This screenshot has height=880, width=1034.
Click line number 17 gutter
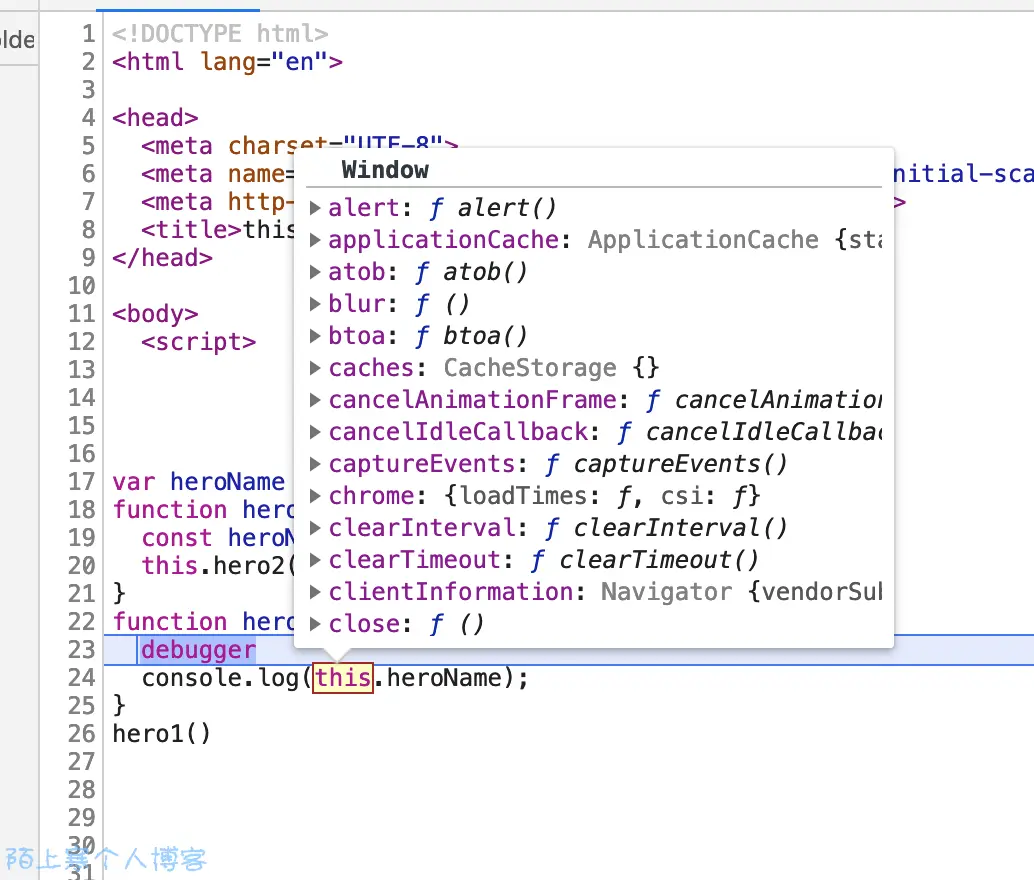[82, 482]
